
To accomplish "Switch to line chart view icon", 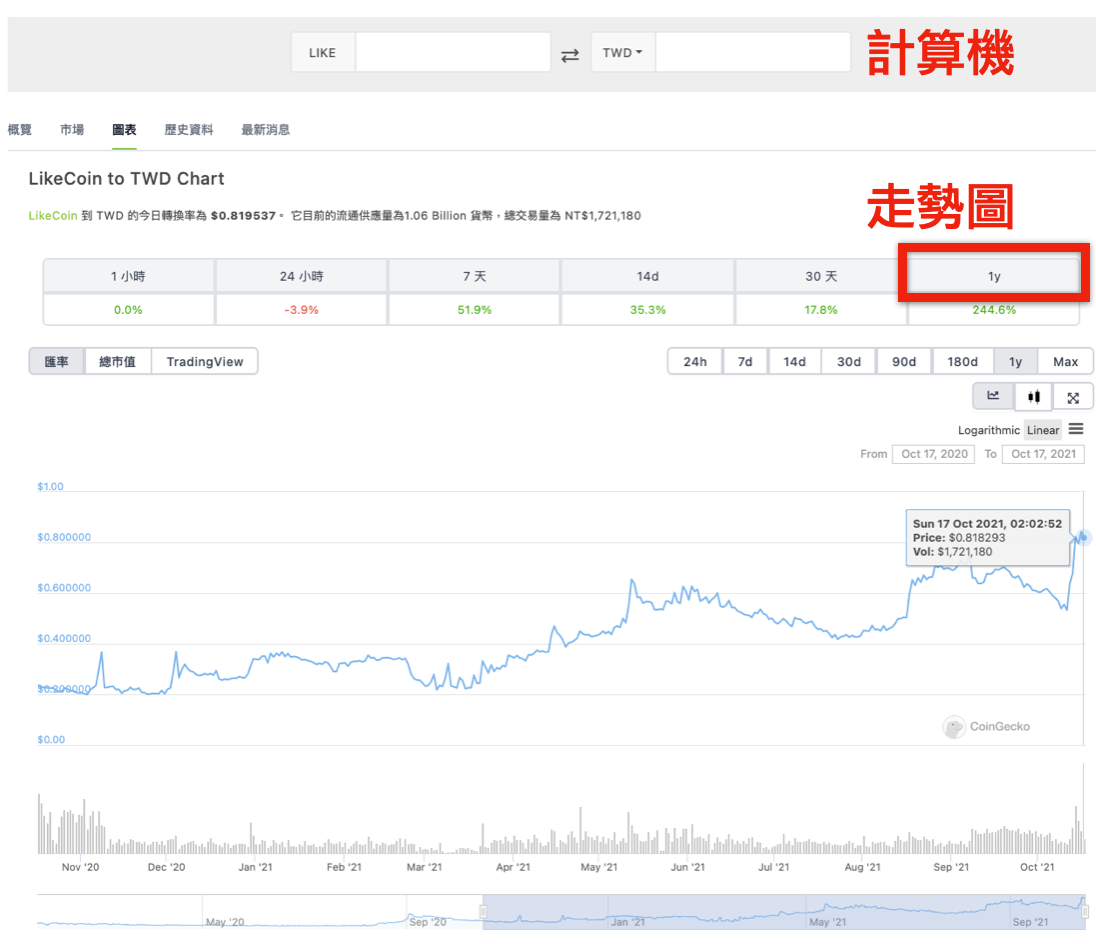I will click(x=993, y=396).
